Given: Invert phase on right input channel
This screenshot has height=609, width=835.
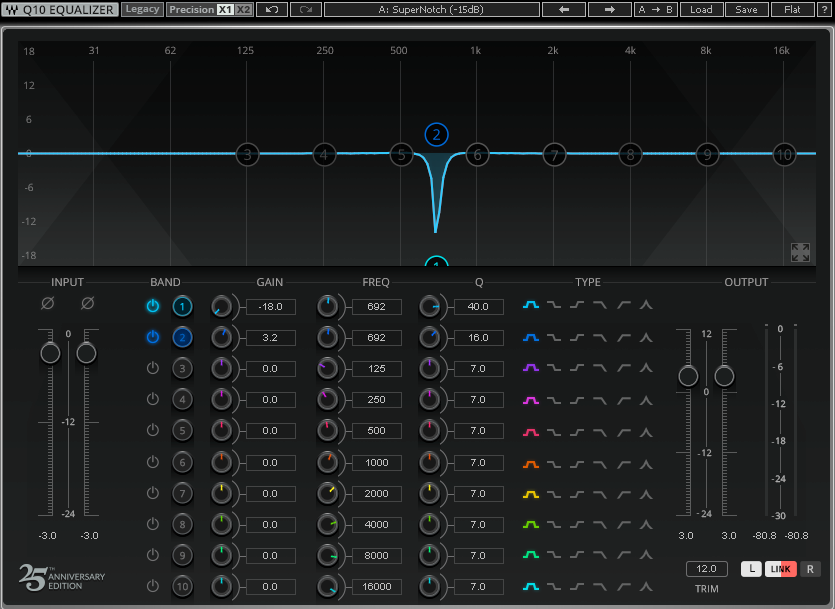Looking at the screenshot, I should click(87, 303).
